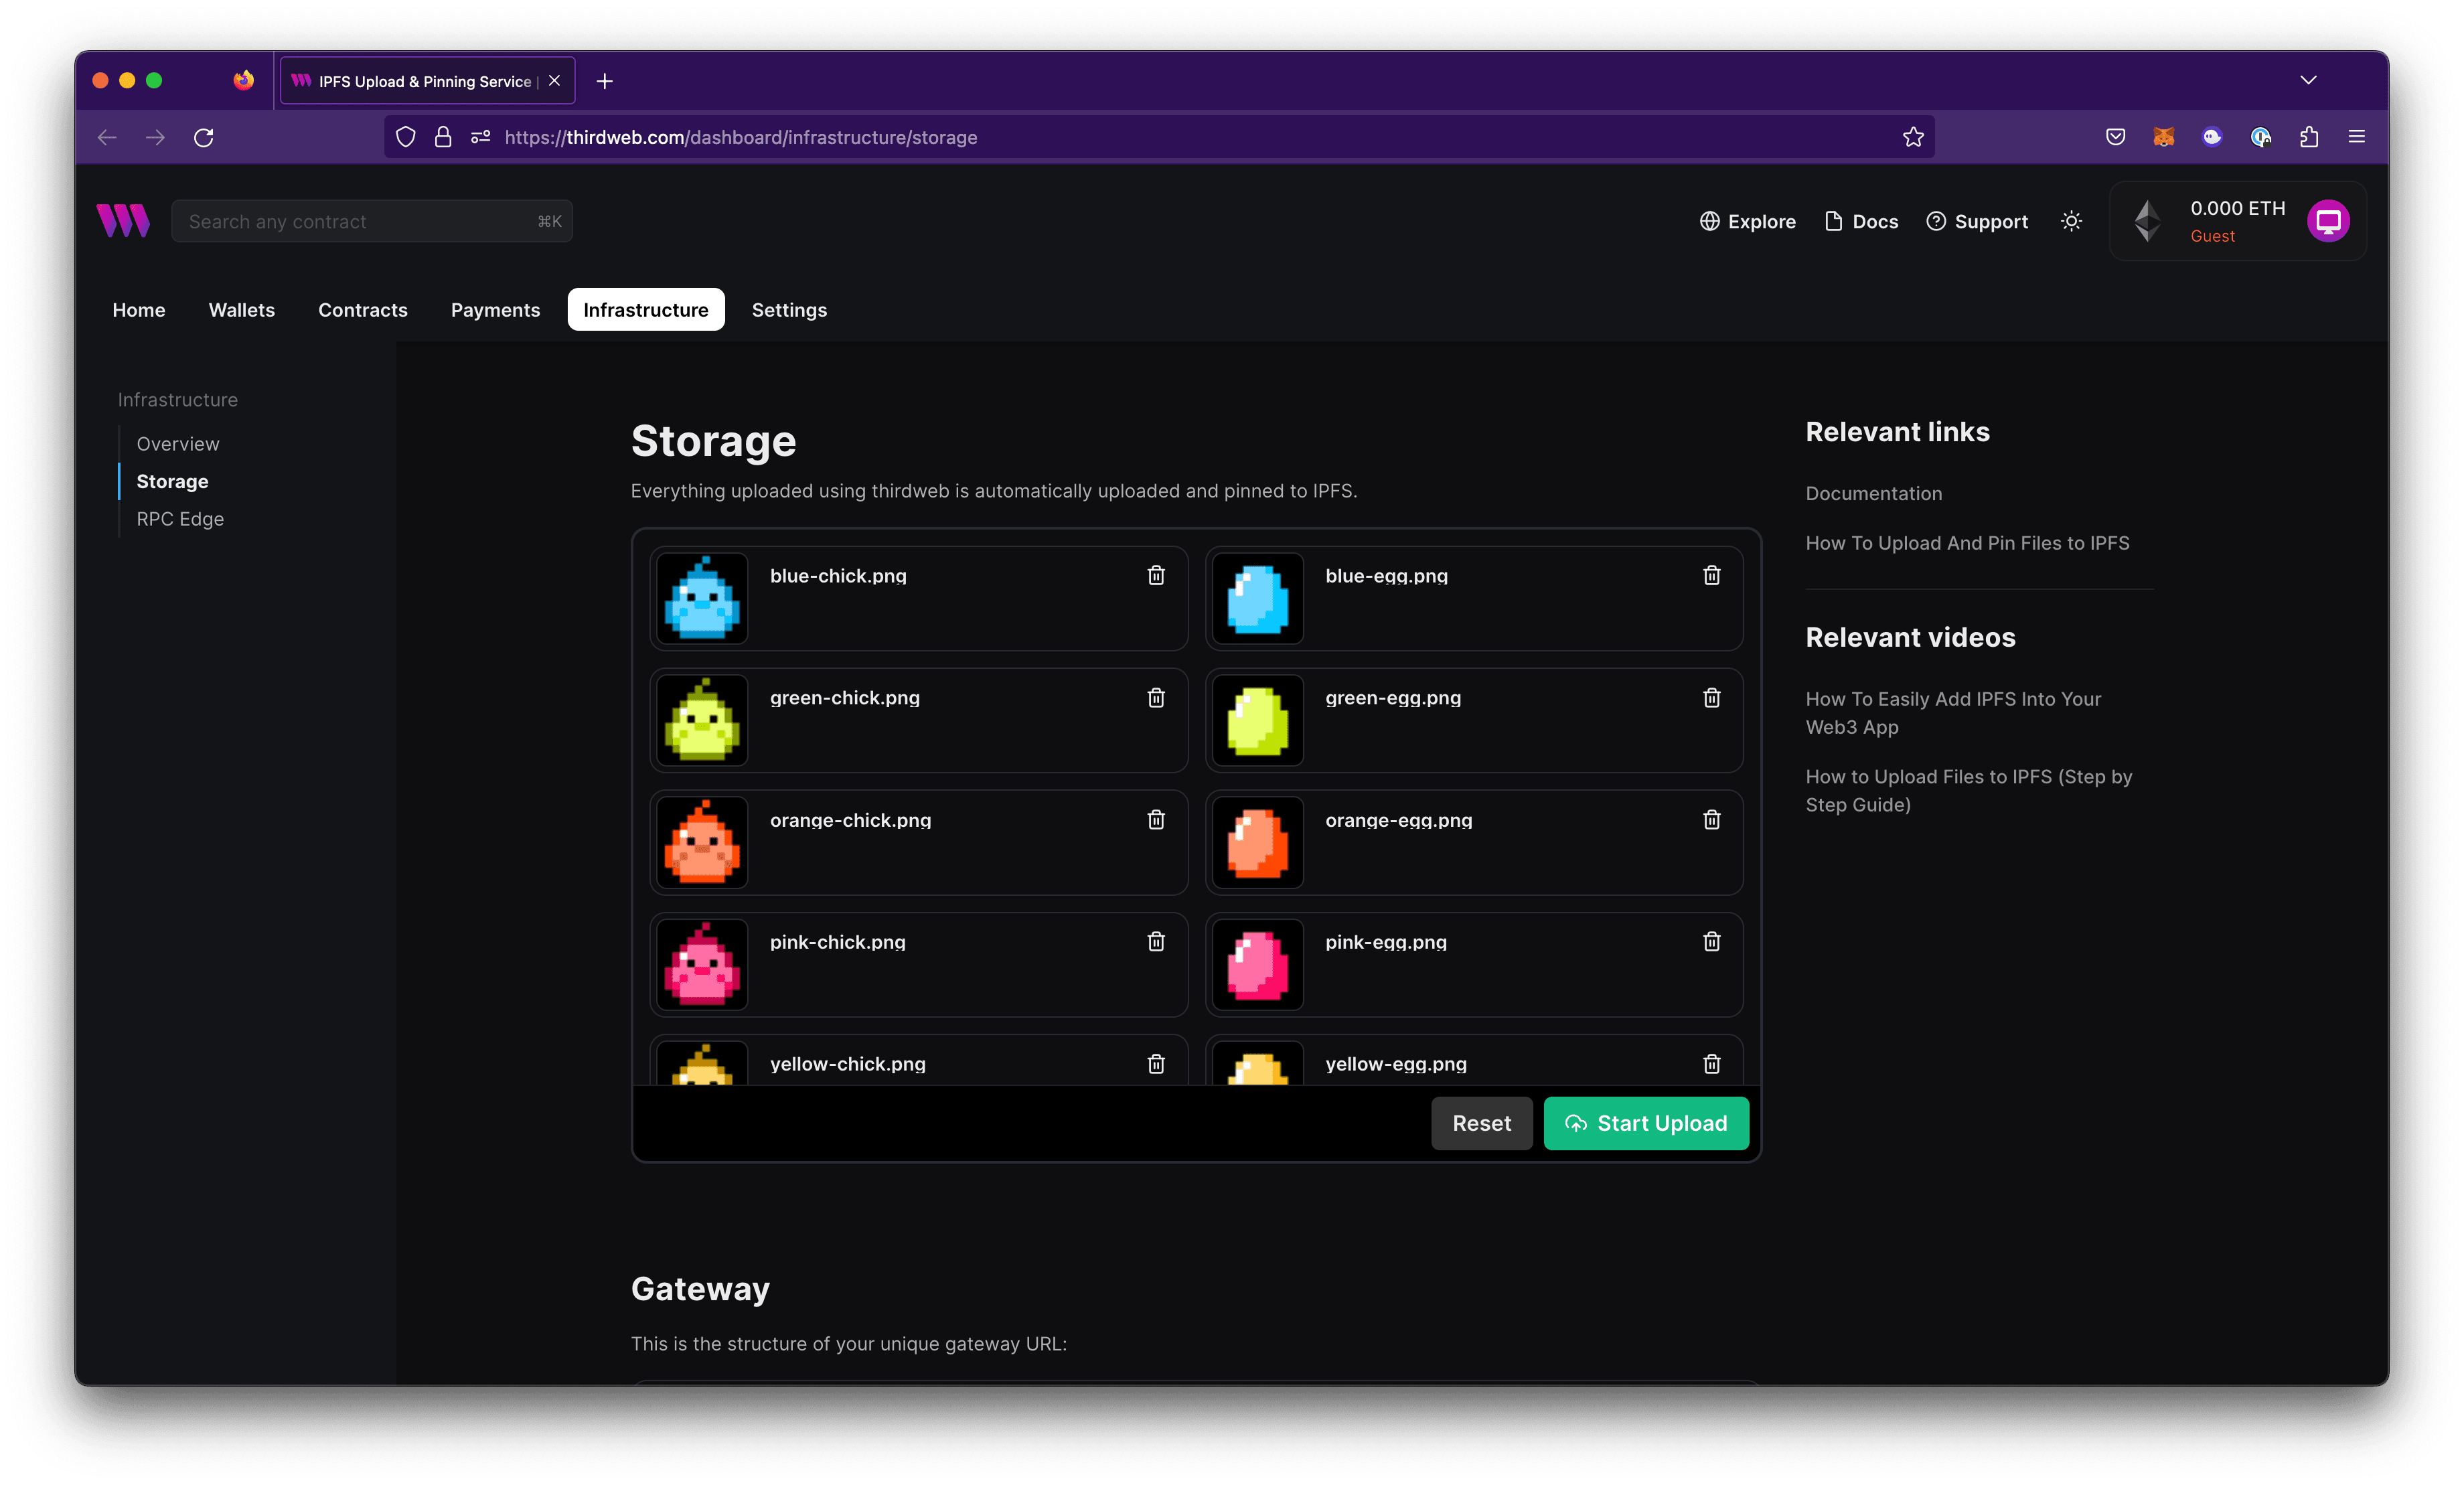Open the Storage sidebar item
This screenshot has width=2464, height=1485.
click(173, 480)
